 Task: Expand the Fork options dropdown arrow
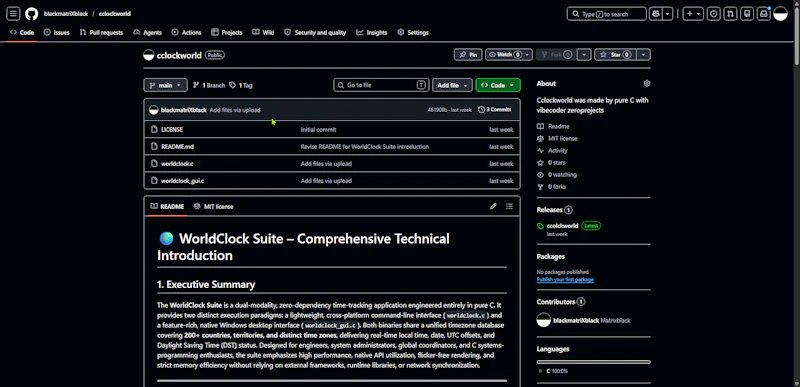[x=585, y=55]
